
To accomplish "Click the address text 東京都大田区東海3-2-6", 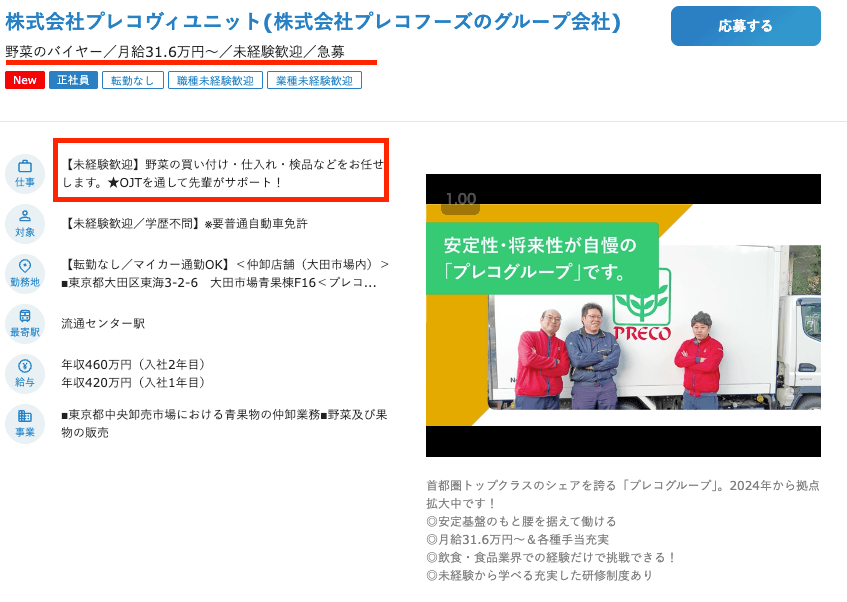I will point(133,283).
